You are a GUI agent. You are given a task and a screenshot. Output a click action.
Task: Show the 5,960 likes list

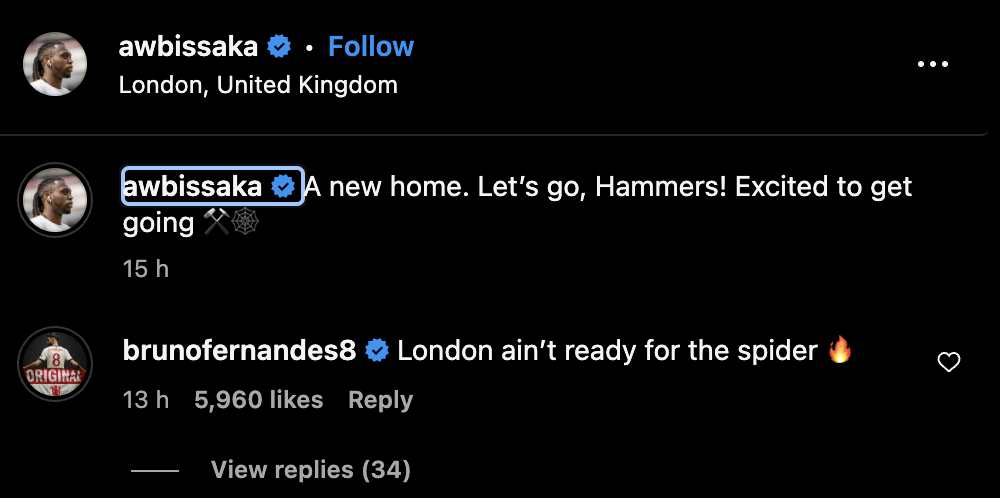(258, 400)
